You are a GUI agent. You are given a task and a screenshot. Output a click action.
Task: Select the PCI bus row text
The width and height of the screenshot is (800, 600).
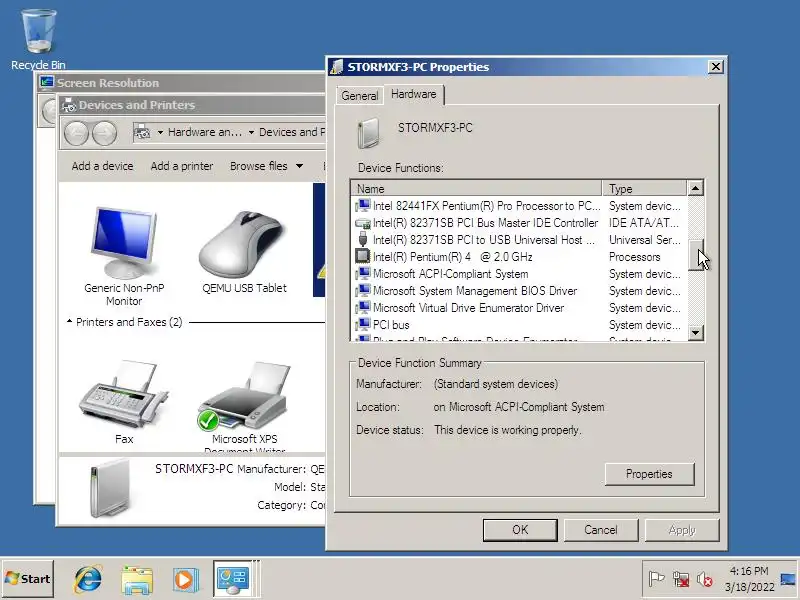pyautogui.click(x=391, y=325)
